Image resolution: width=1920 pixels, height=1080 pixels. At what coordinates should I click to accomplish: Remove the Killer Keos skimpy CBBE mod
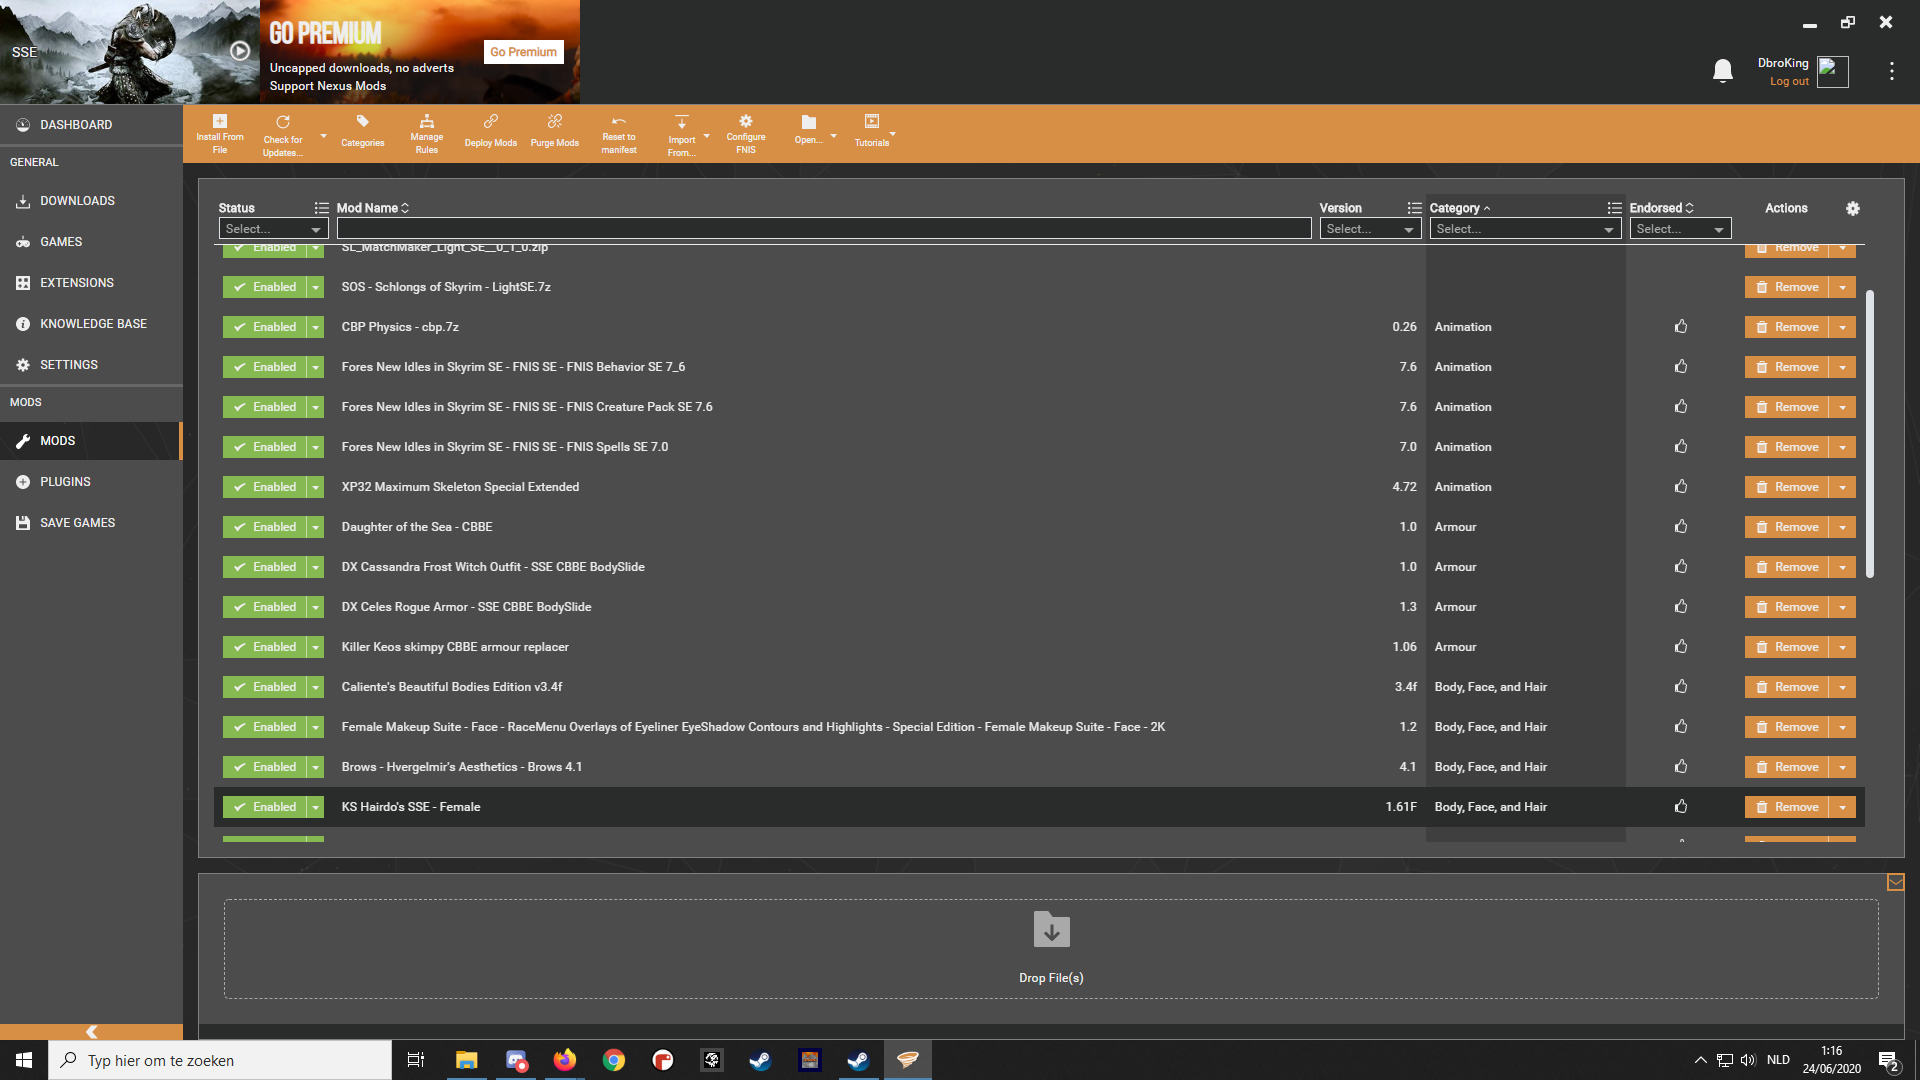click(1787, 647)
